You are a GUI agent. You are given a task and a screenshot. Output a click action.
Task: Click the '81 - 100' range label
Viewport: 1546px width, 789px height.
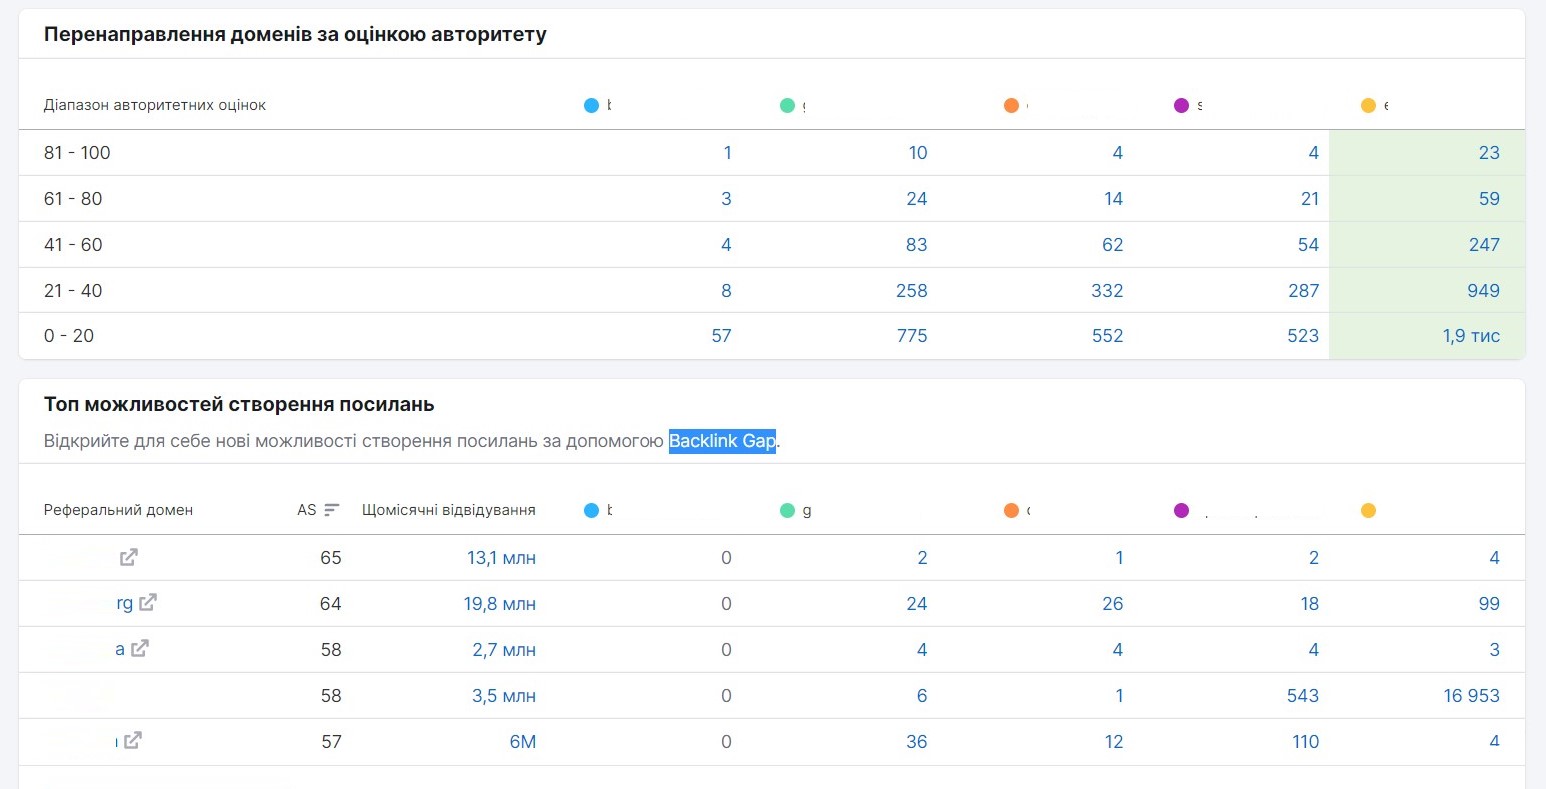(77, 153)
